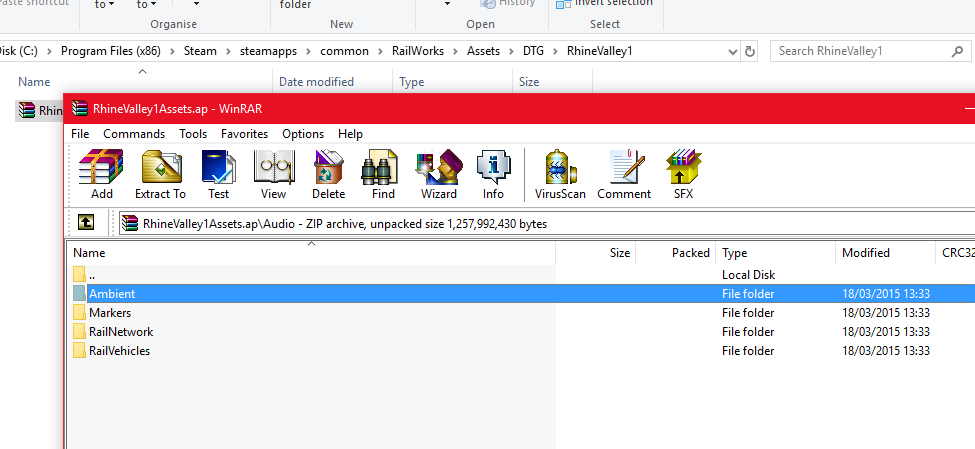Navigate to RhineValley1 breadcrumb folder
This screenshot has width=975, height=449.
[x=599, y=51]
